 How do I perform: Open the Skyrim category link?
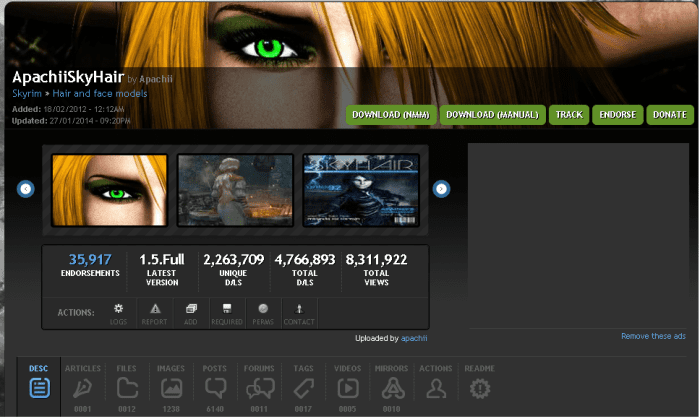click(x=27, y=94)
